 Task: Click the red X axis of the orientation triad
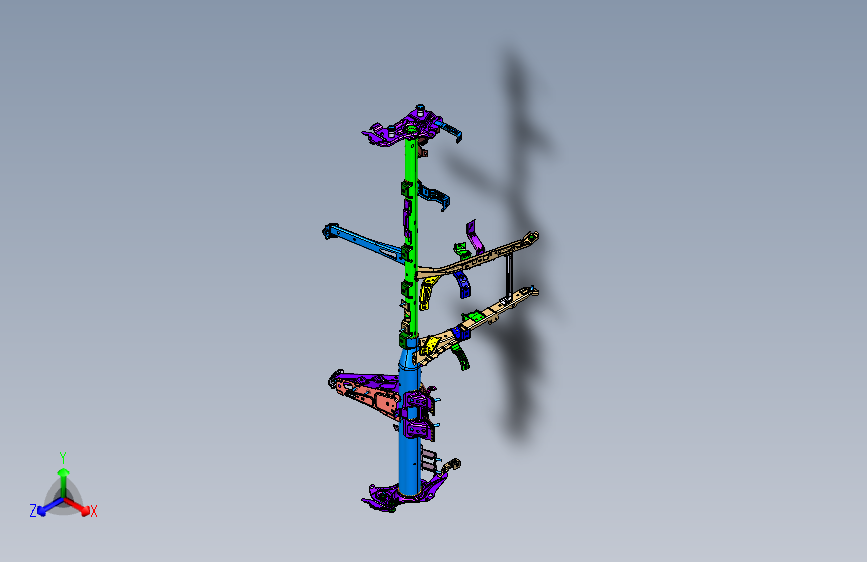(x=77, y=506)
